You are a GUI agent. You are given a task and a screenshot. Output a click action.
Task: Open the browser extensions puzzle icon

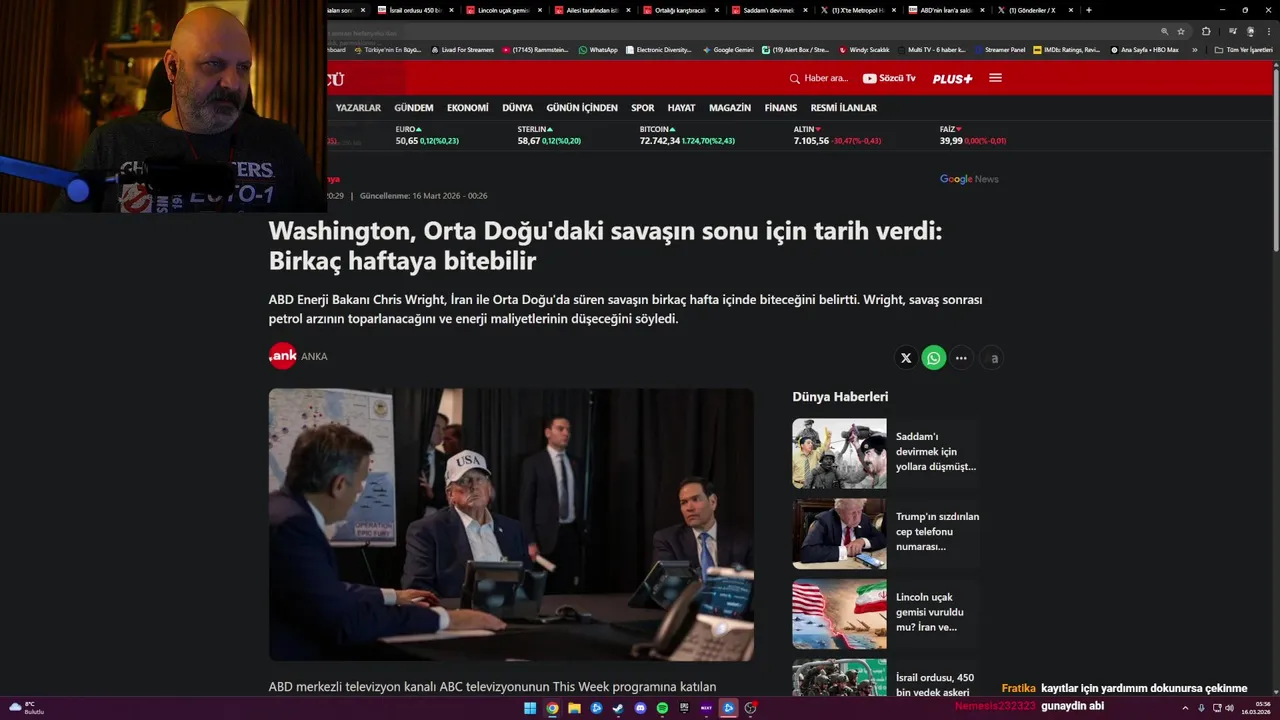[1206, 31]
